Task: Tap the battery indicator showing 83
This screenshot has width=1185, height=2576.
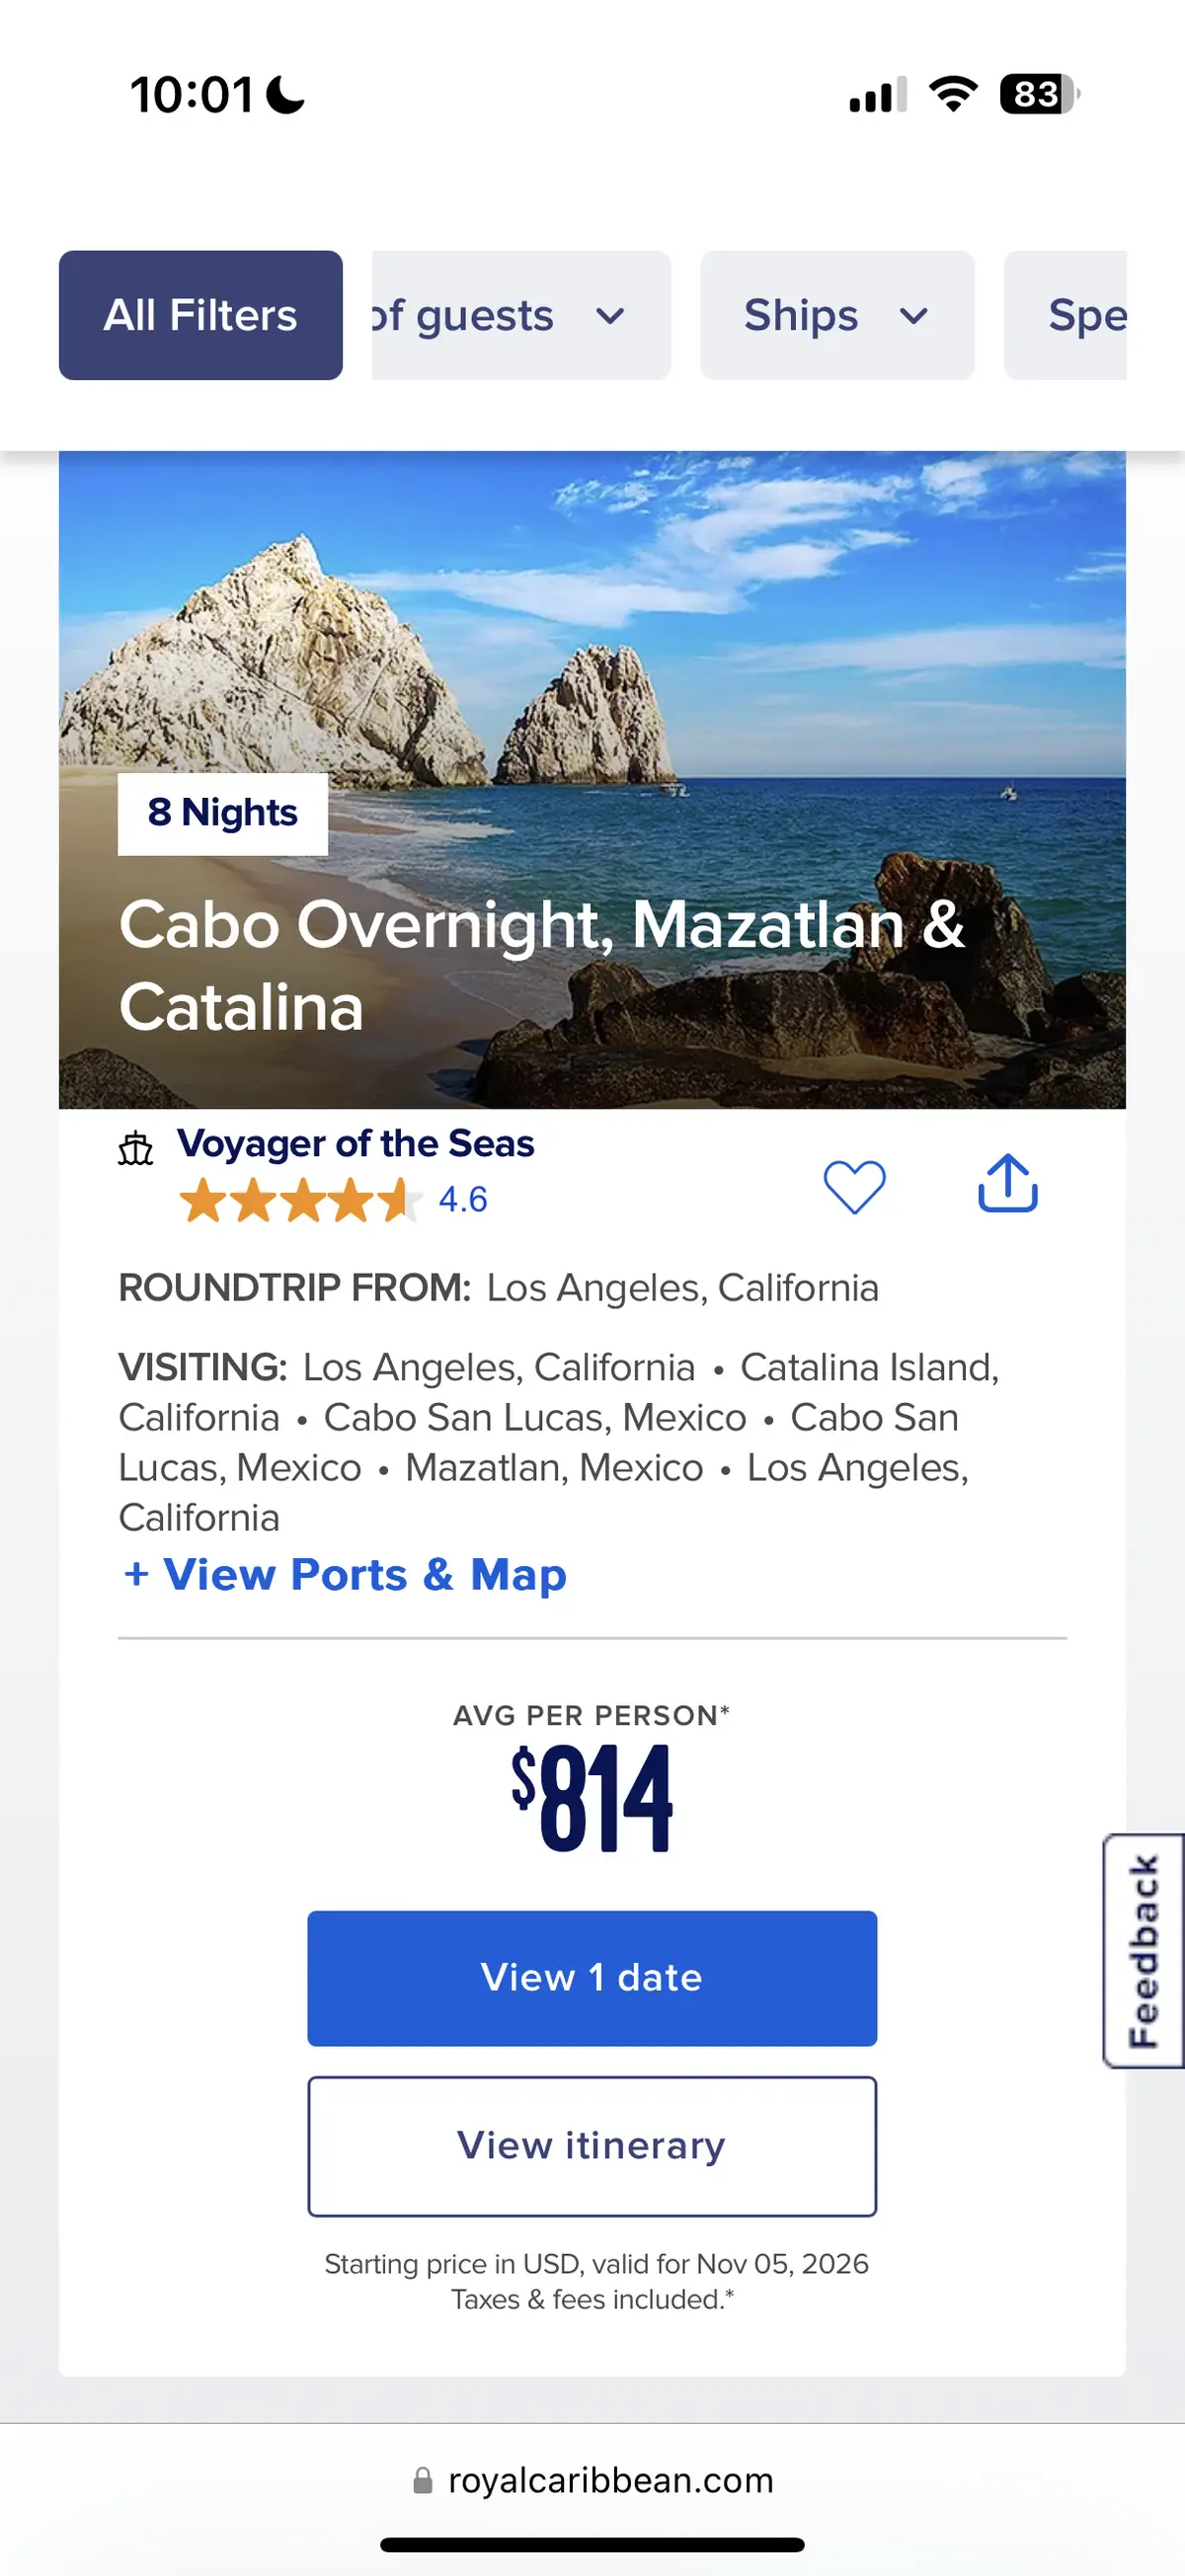Action: point(1039,94)
